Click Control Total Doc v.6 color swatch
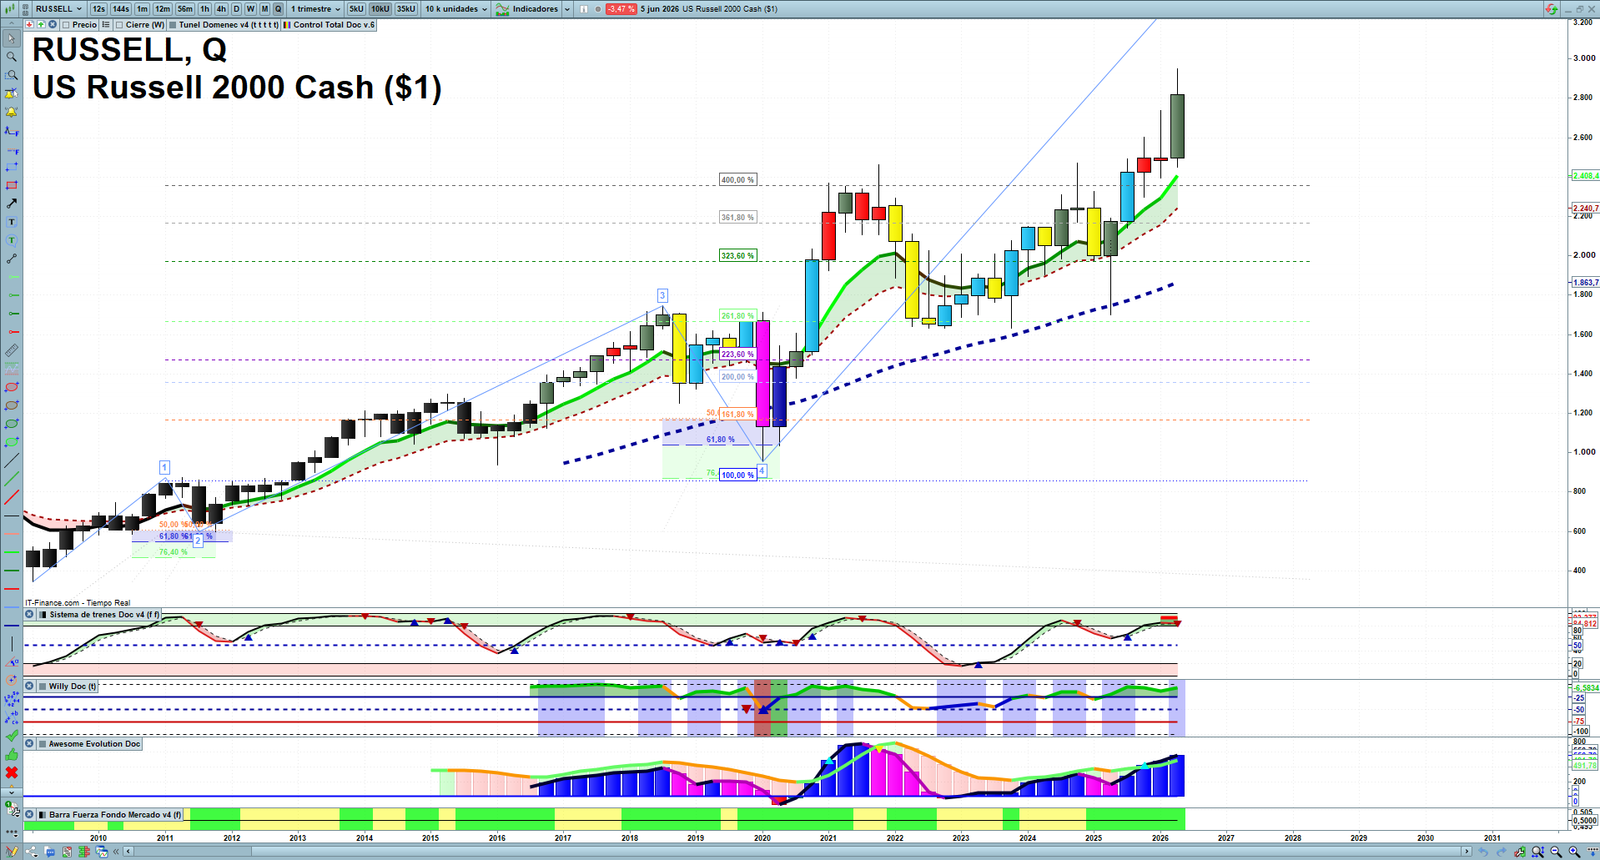 (x=287, y=24)
